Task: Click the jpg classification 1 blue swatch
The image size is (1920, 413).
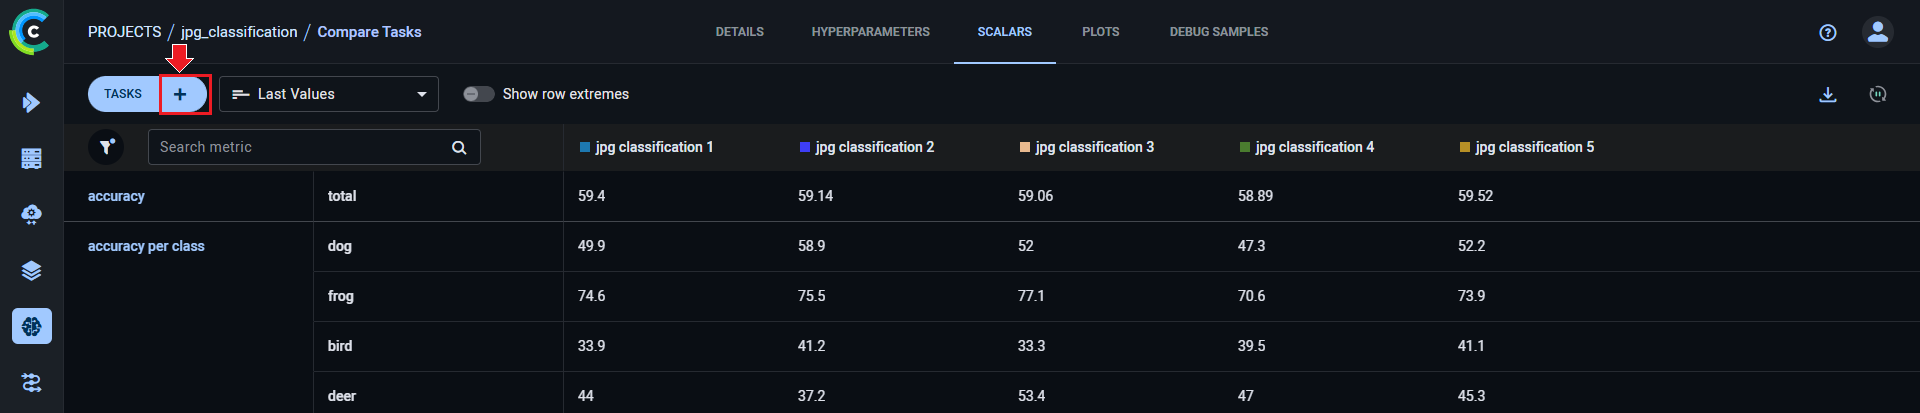Action: [x=585, y=147]
